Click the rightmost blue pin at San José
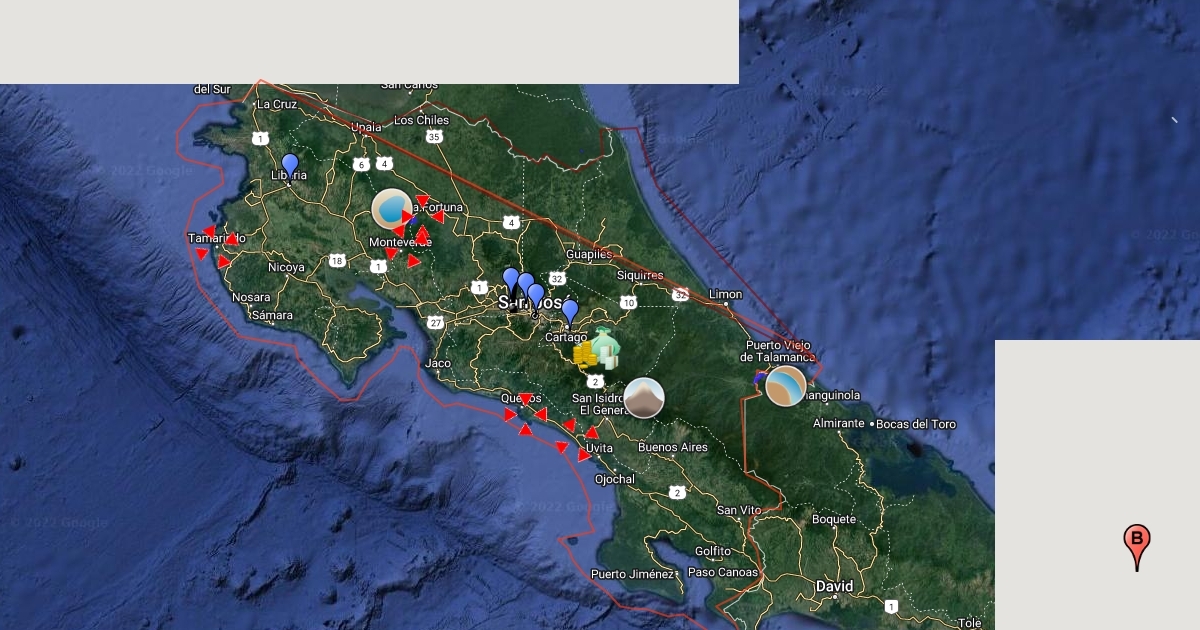The image size is (1200, 630). (537, 296)
